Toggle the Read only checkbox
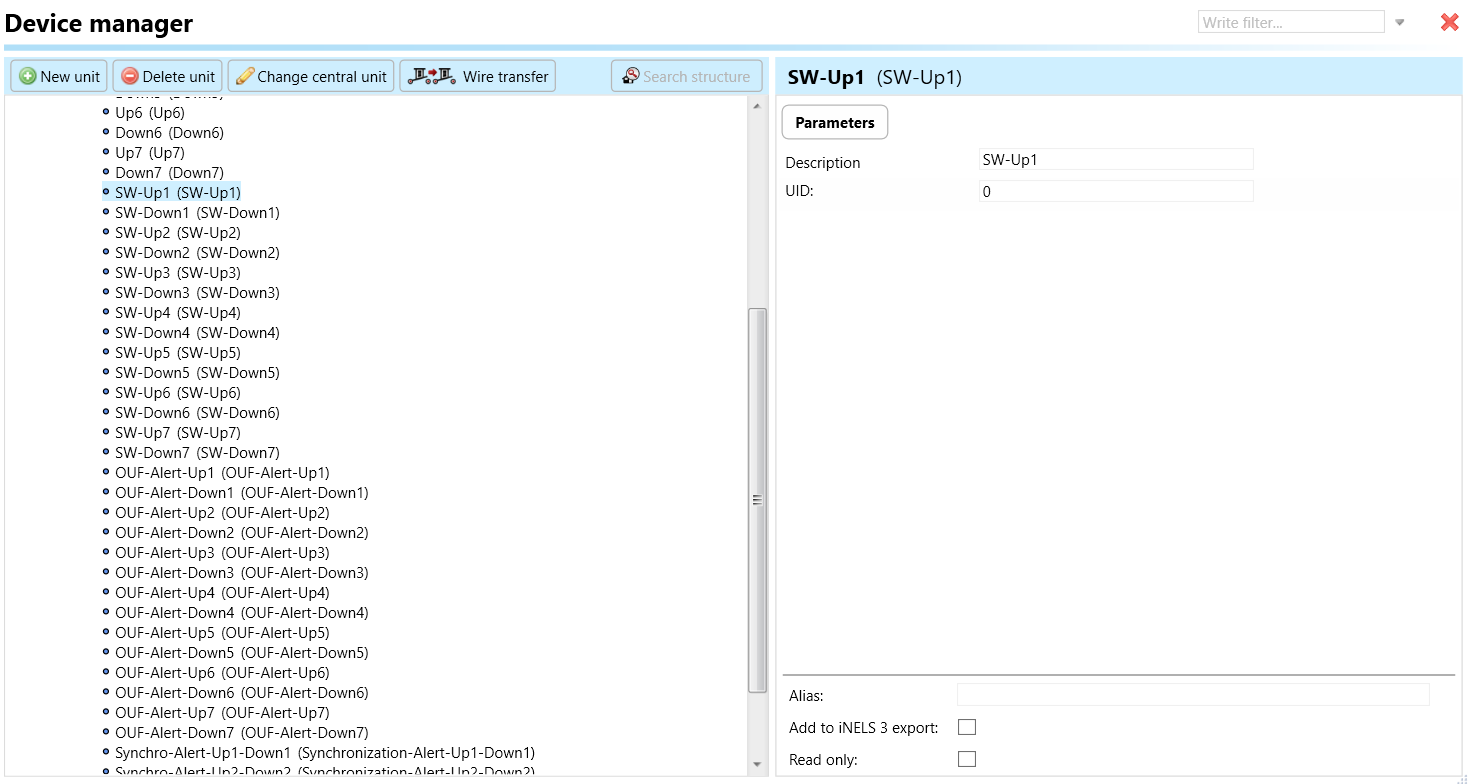1468x784 pixels. click(966, 759)
